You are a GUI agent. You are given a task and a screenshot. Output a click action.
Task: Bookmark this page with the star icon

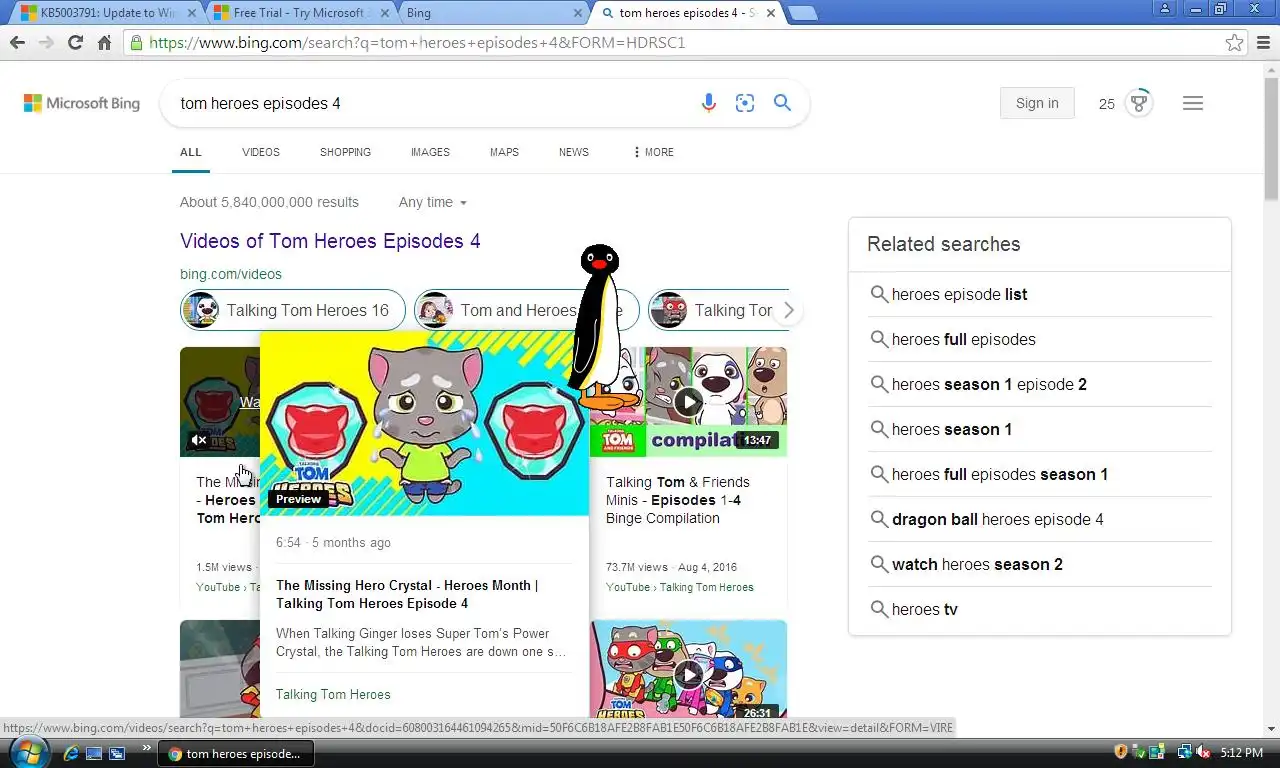point(1235,43)
